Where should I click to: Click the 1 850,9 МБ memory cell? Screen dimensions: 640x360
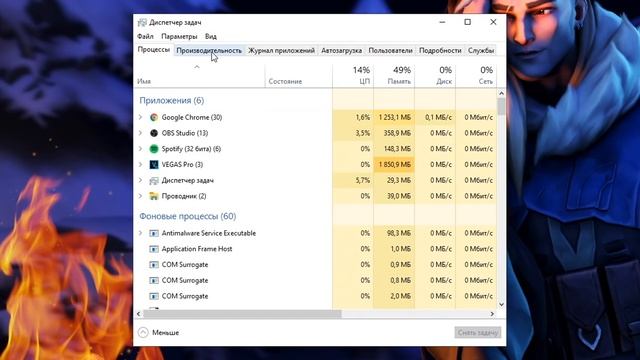pyautogui.click(x=394, y=165)
